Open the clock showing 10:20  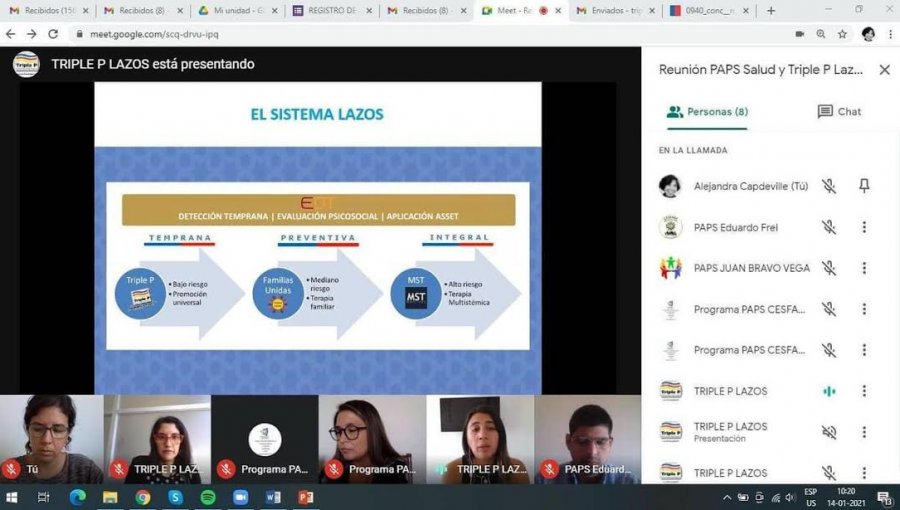846,497
